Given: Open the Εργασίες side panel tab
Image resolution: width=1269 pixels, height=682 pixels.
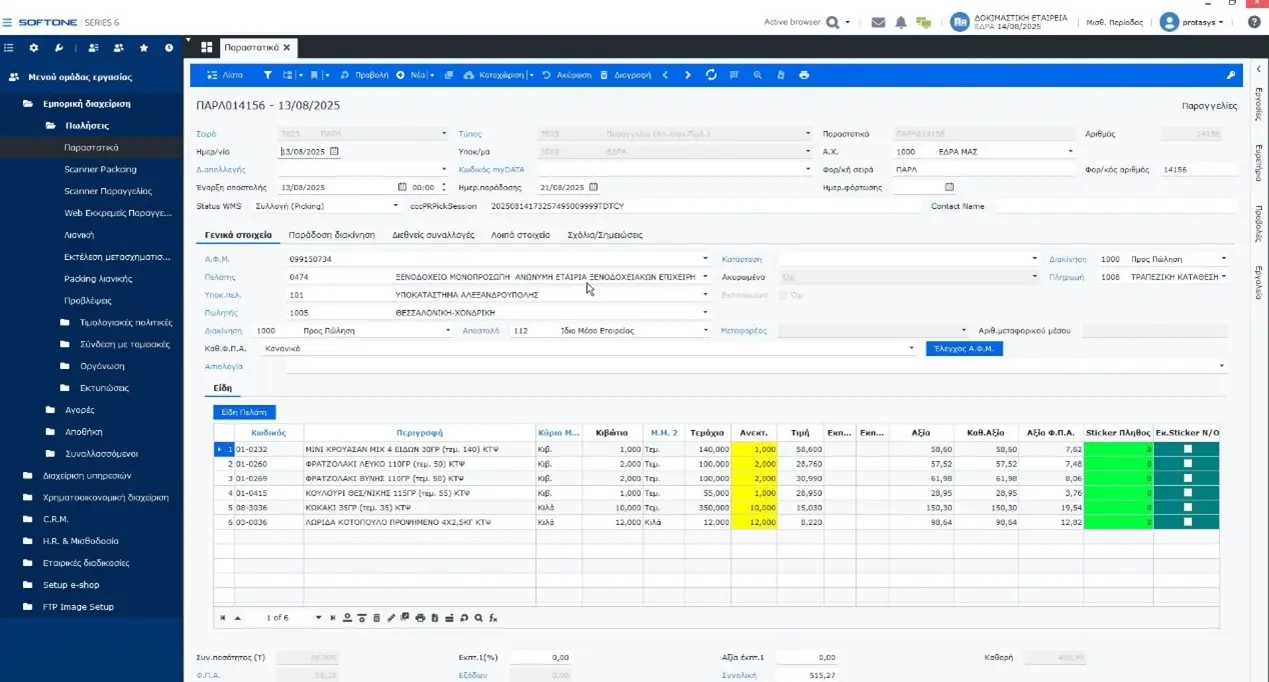Looking at the screenshot, I should [1258, 102].
